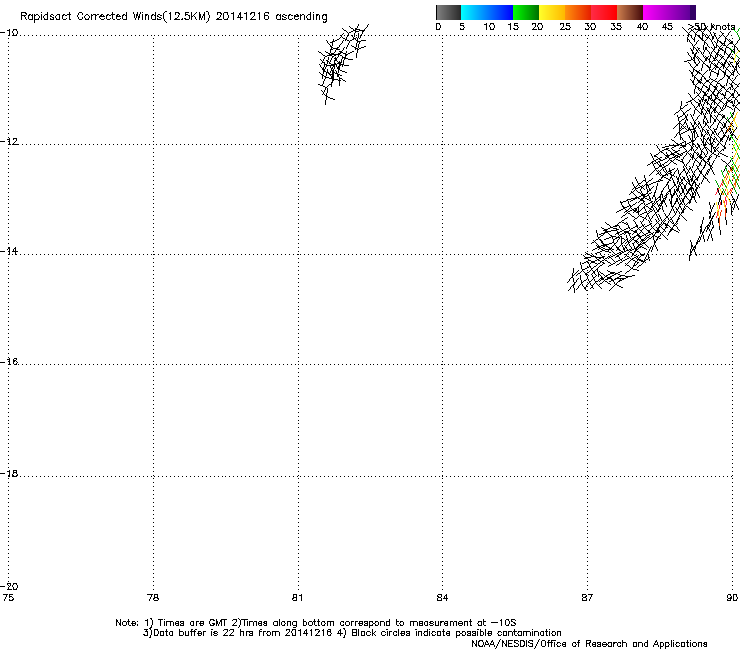Click the "75" longitude axis label

pos(8,598)
